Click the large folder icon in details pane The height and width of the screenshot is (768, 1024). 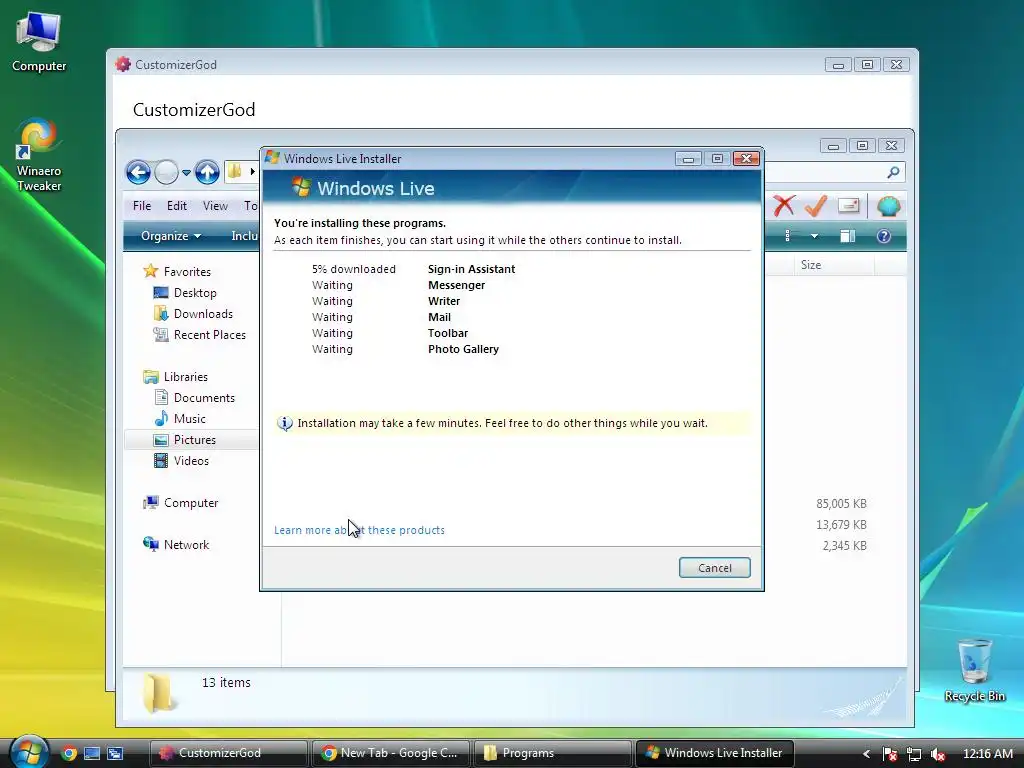coord(157,694)
